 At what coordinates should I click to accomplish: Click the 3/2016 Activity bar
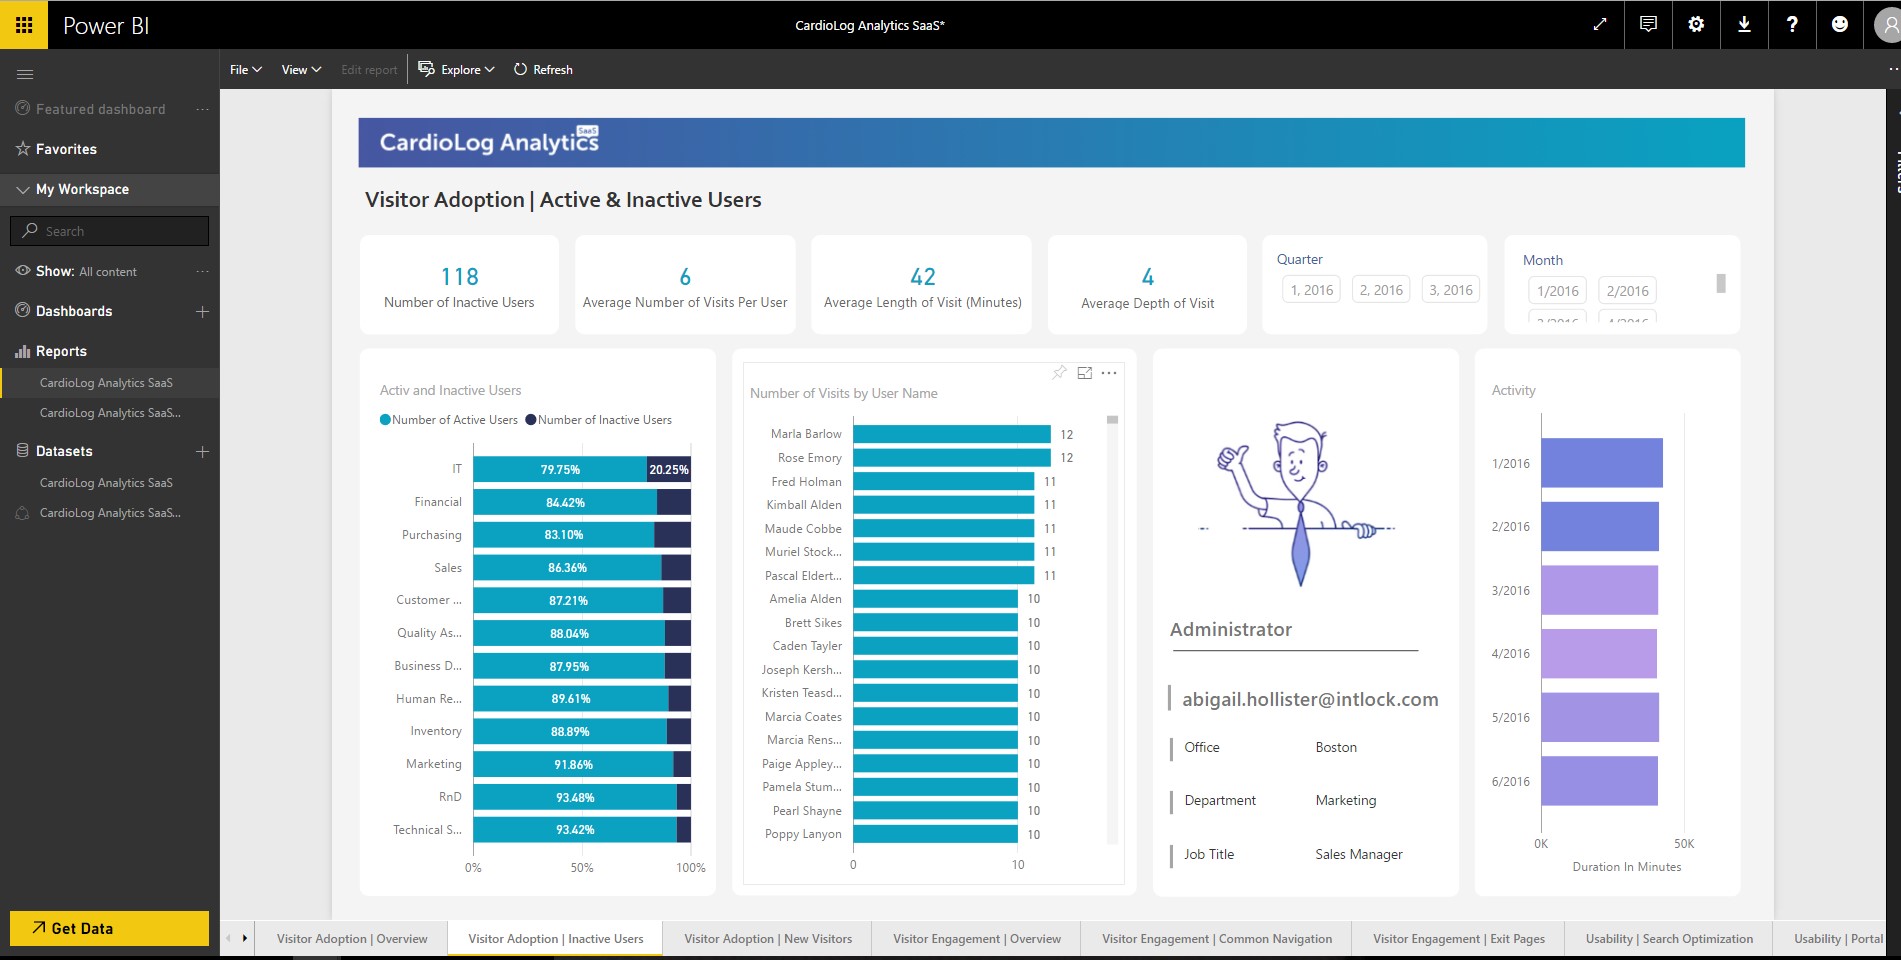pos(1599,590)
